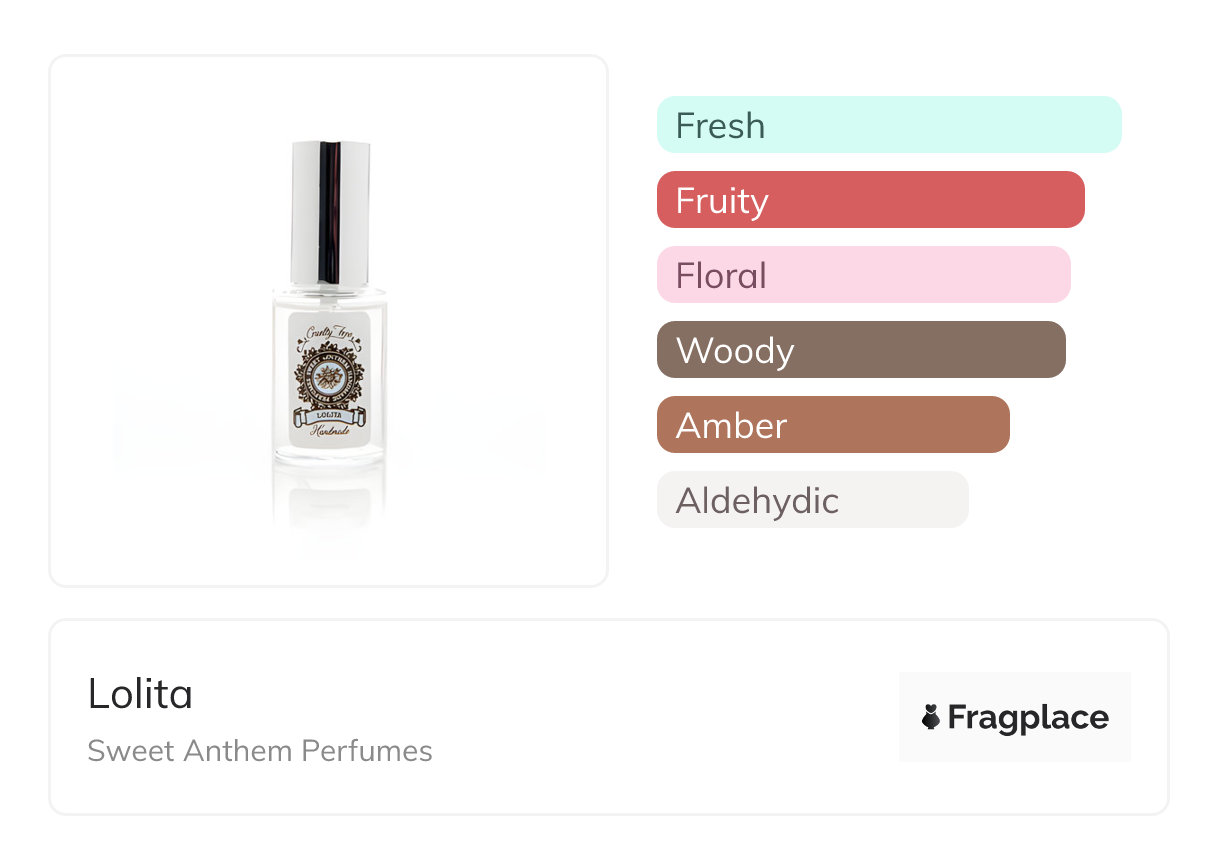Open the Sweet Anthem Perfumes brand link

click(x=260, y=751)
